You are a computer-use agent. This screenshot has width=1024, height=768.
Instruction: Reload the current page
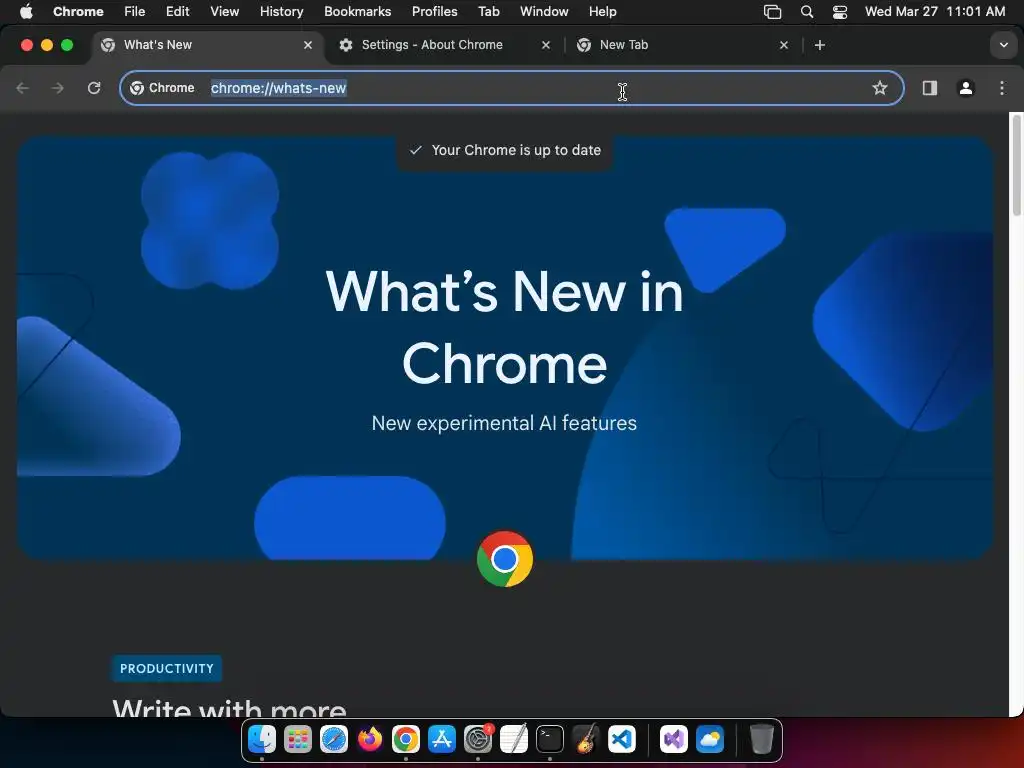pyautogui.click(x=94, y=88)
